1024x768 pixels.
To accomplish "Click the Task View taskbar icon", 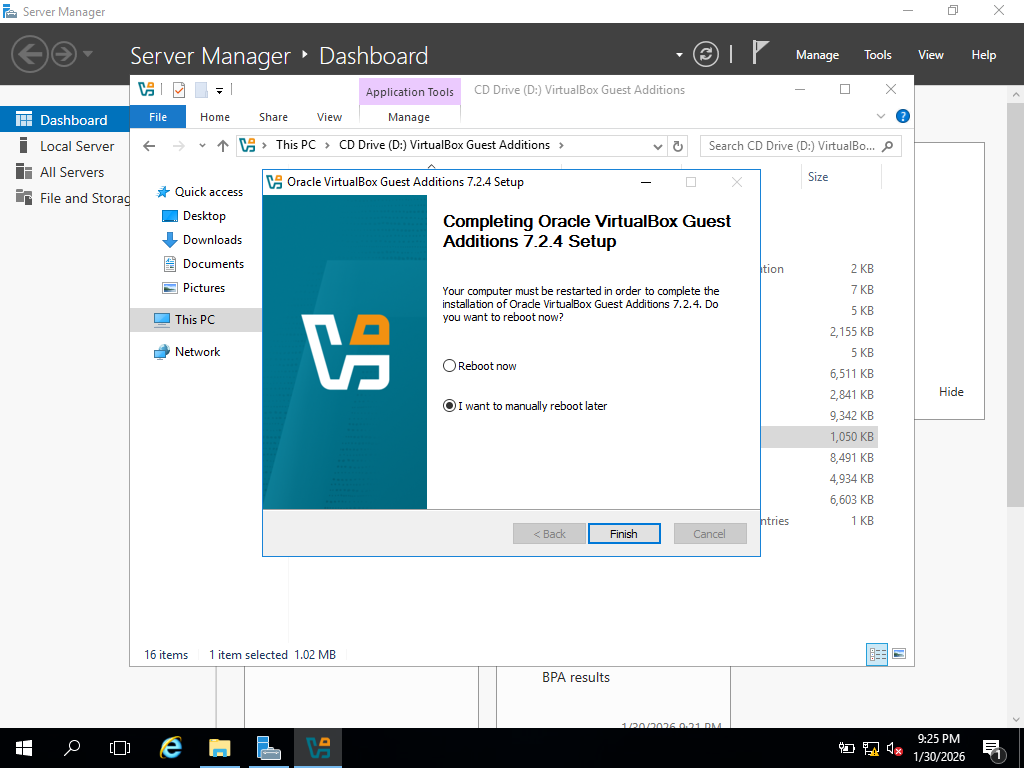I will point(120,747).
